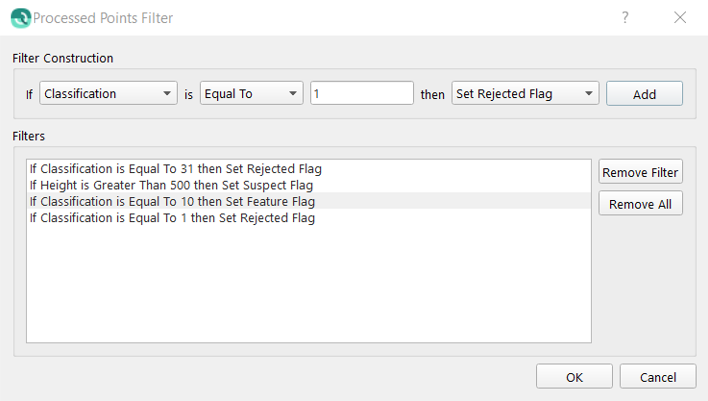Click the Remove All button
The image size is (708, 401).
(x=640, y=204)
